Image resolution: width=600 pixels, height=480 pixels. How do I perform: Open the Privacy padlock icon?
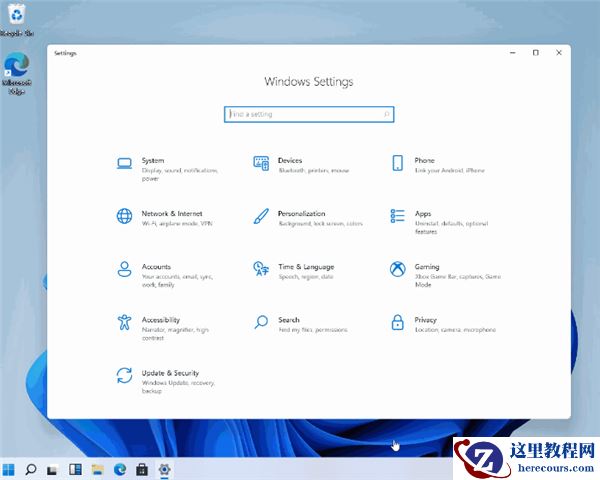click(398, 322)
